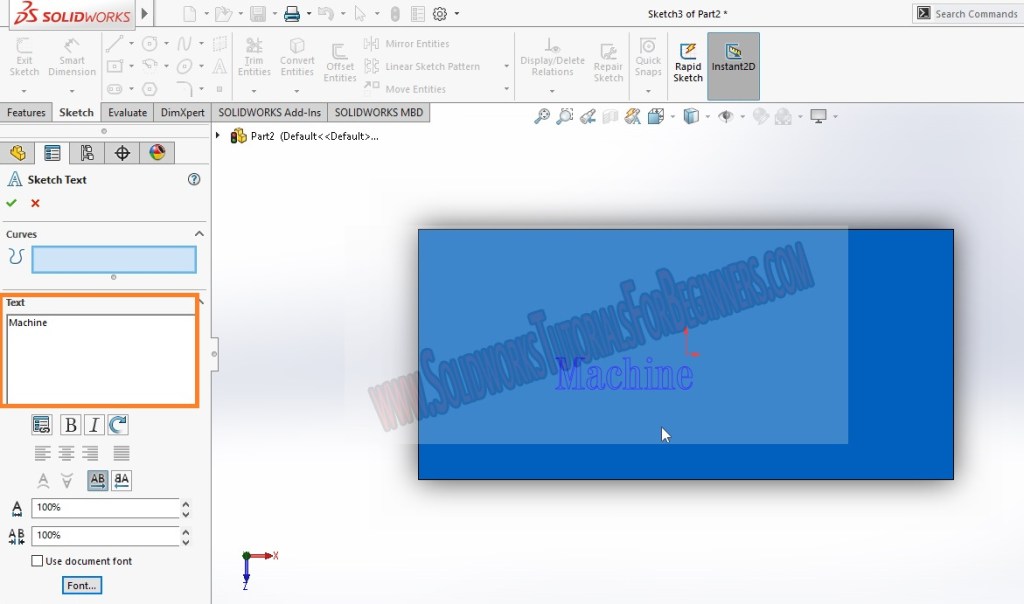Screen dimensions: 1024x604
Task: Accept the sketch text with the green checkmark
Action: click(12, 202)
